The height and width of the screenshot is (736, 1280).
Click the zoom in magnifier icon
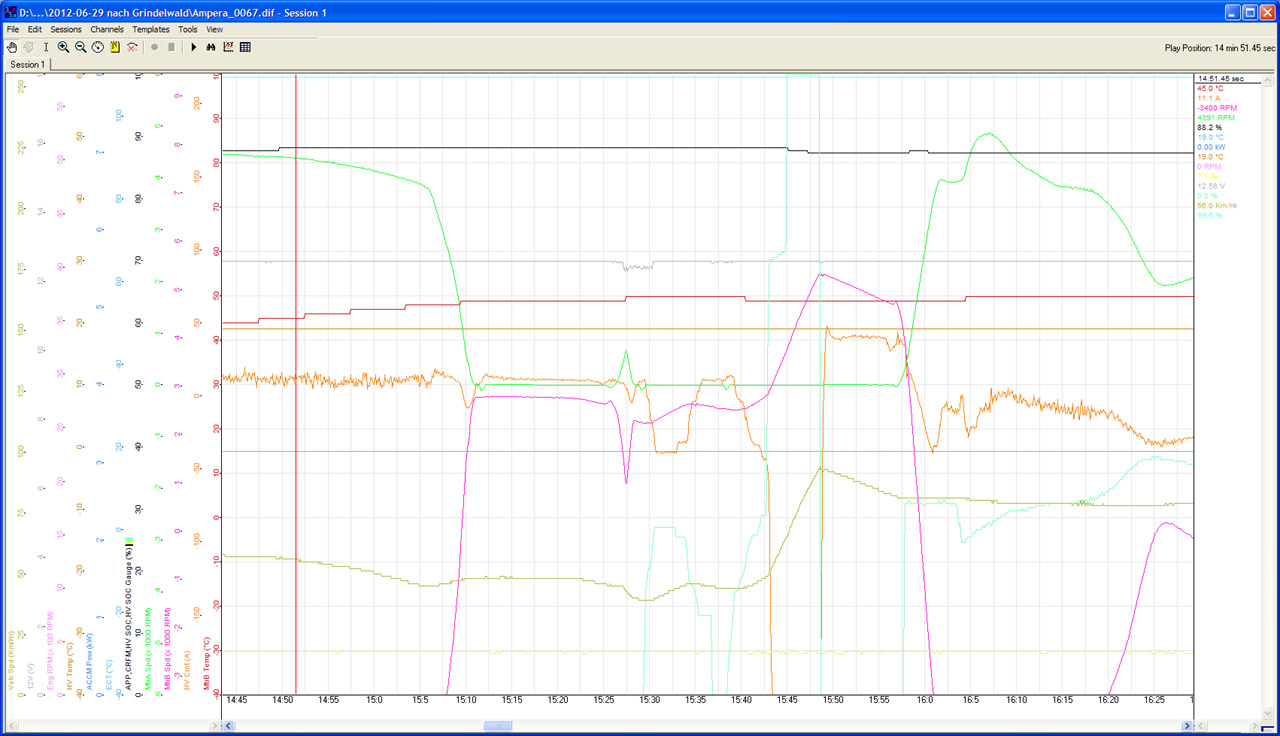pyautogui.click(x=63, y=47)
